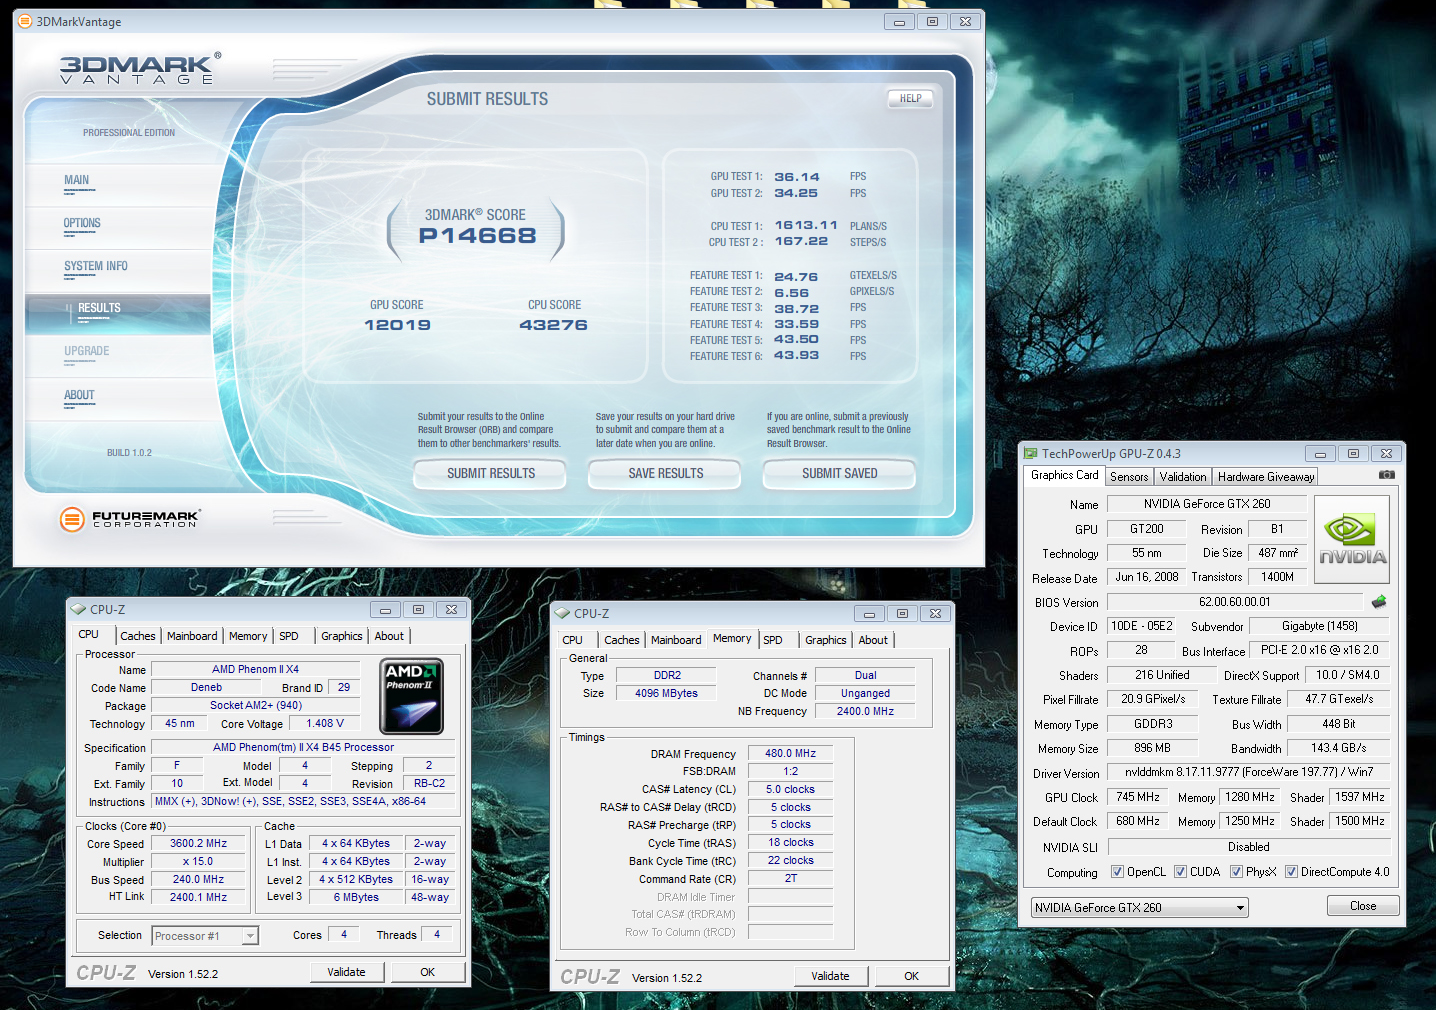This screenshot has height=1010, width=1436.
Task: Open Caches tab in CPU-Z CPU window
Action: coord(138,636)
